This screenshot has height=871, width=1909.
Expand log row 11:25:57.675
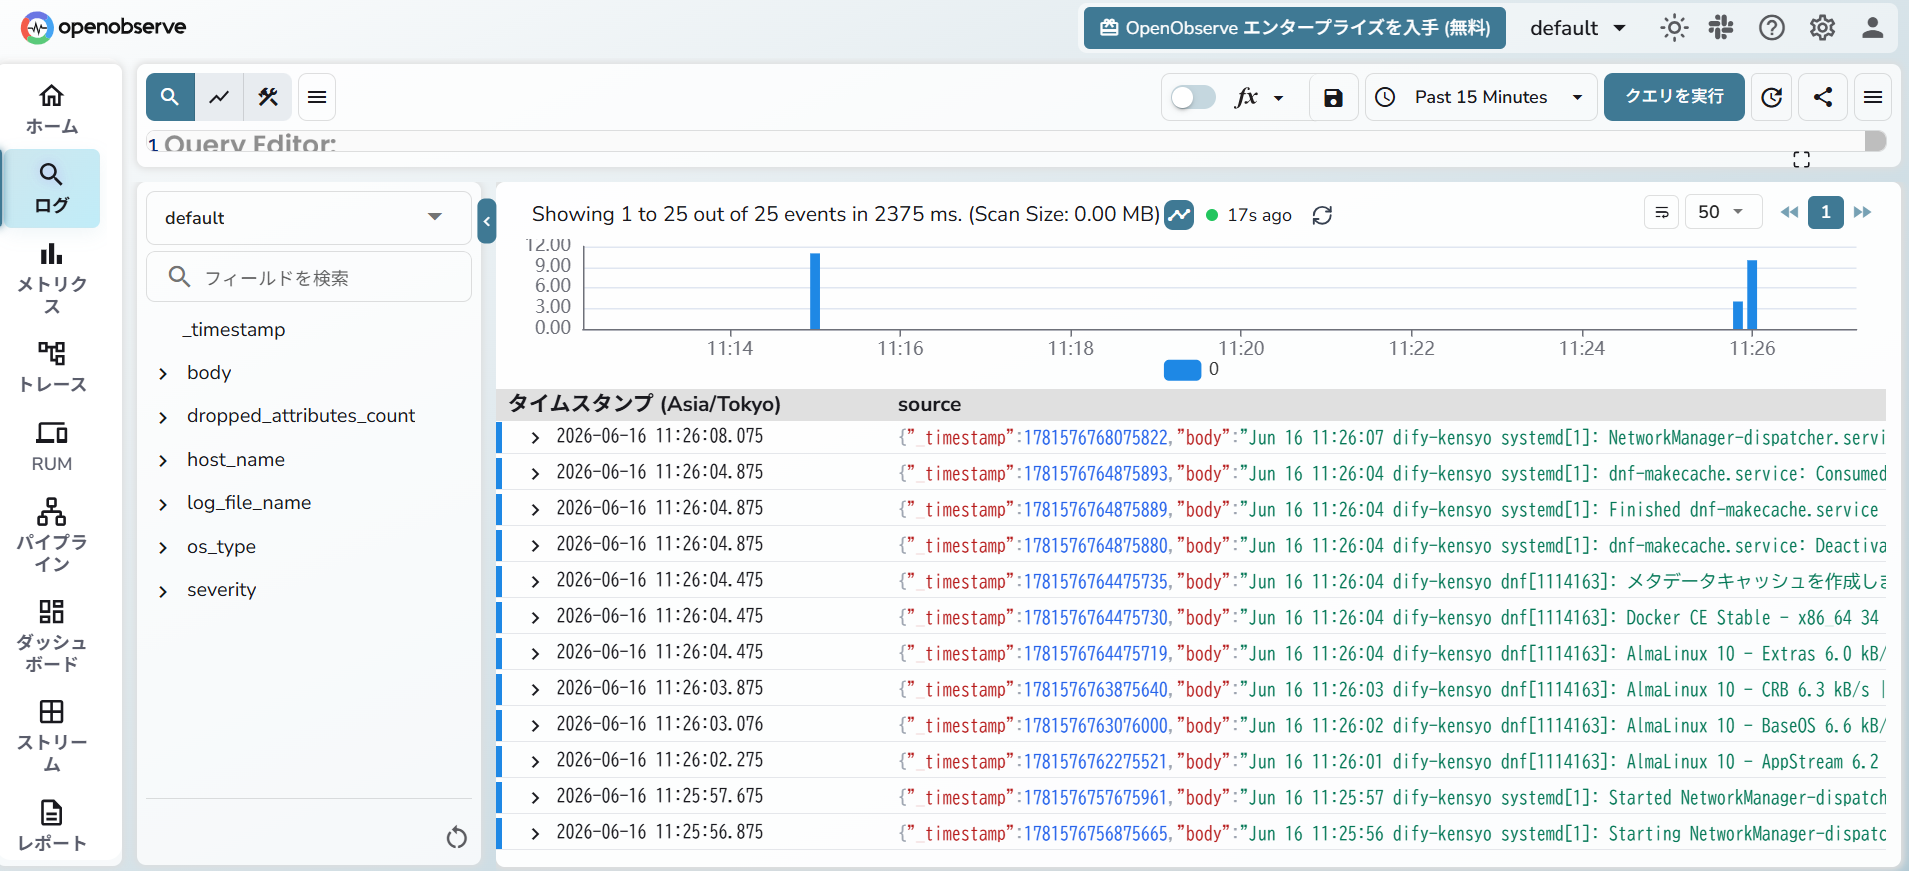tap(535, 797)
